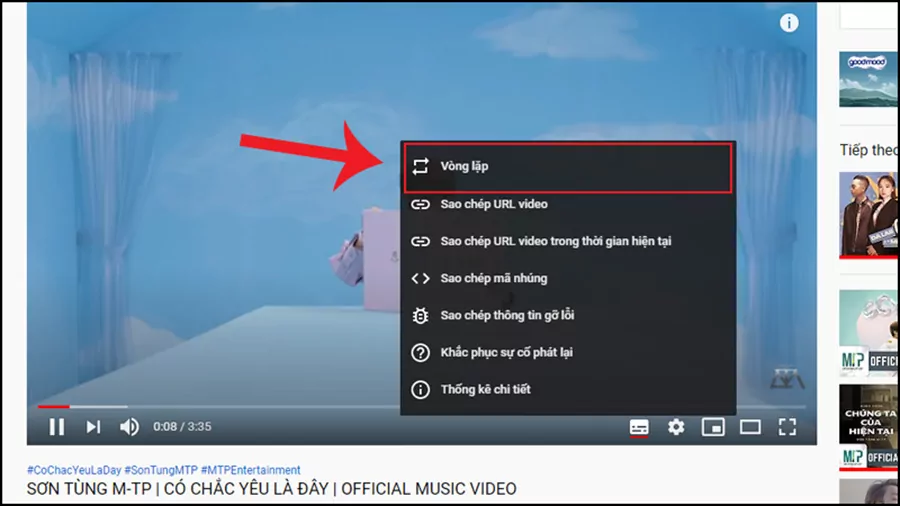Open suggested video with man and woman
The height and width of the screenshot is (506, 900).
(868, 215)
